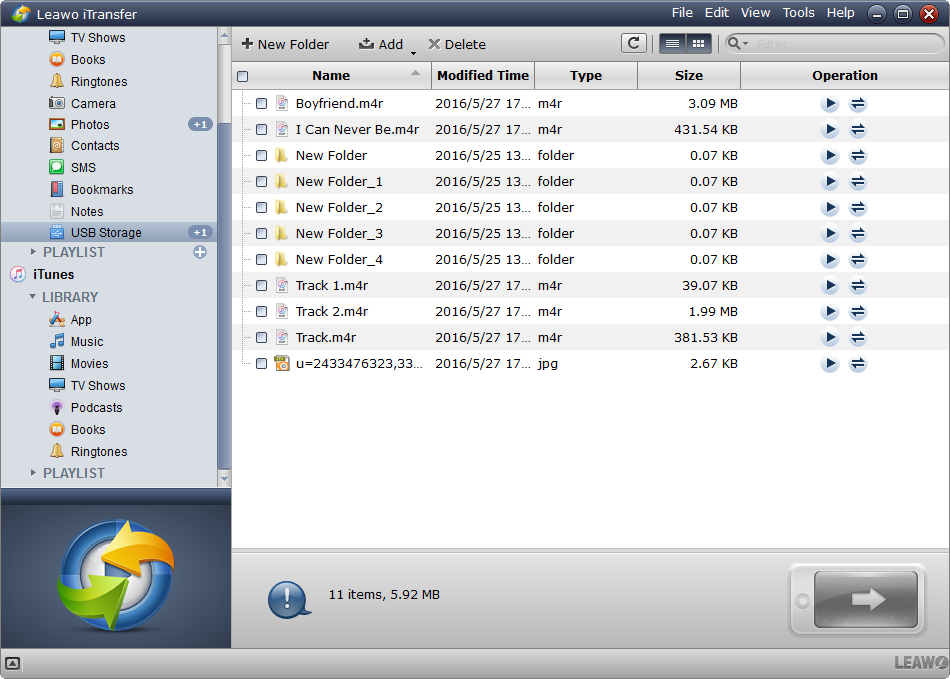Collapse the iTunes LIBRARY section
This screenshot has height=679, width=950.
coord(33,297)
